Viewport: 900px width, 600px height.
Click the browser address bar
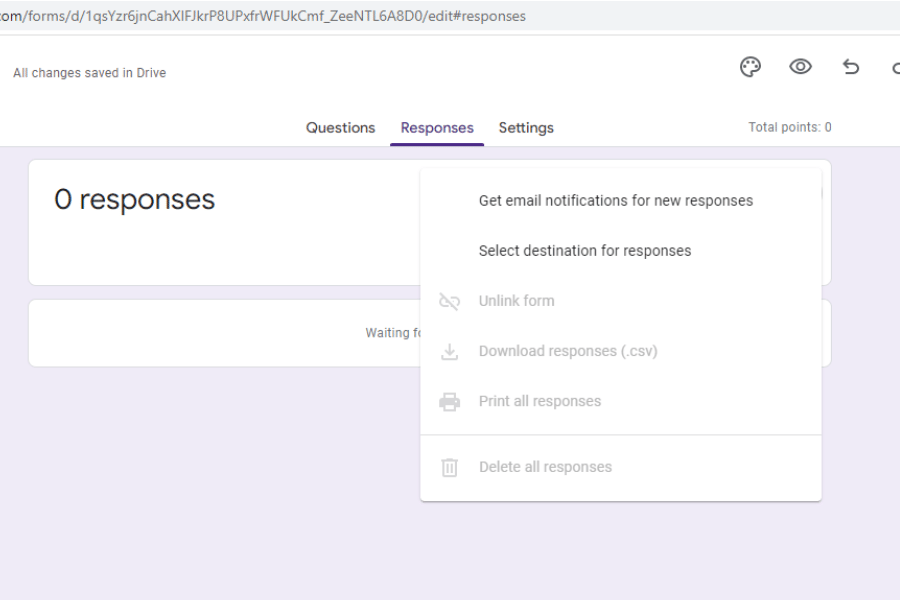point(268,15)
